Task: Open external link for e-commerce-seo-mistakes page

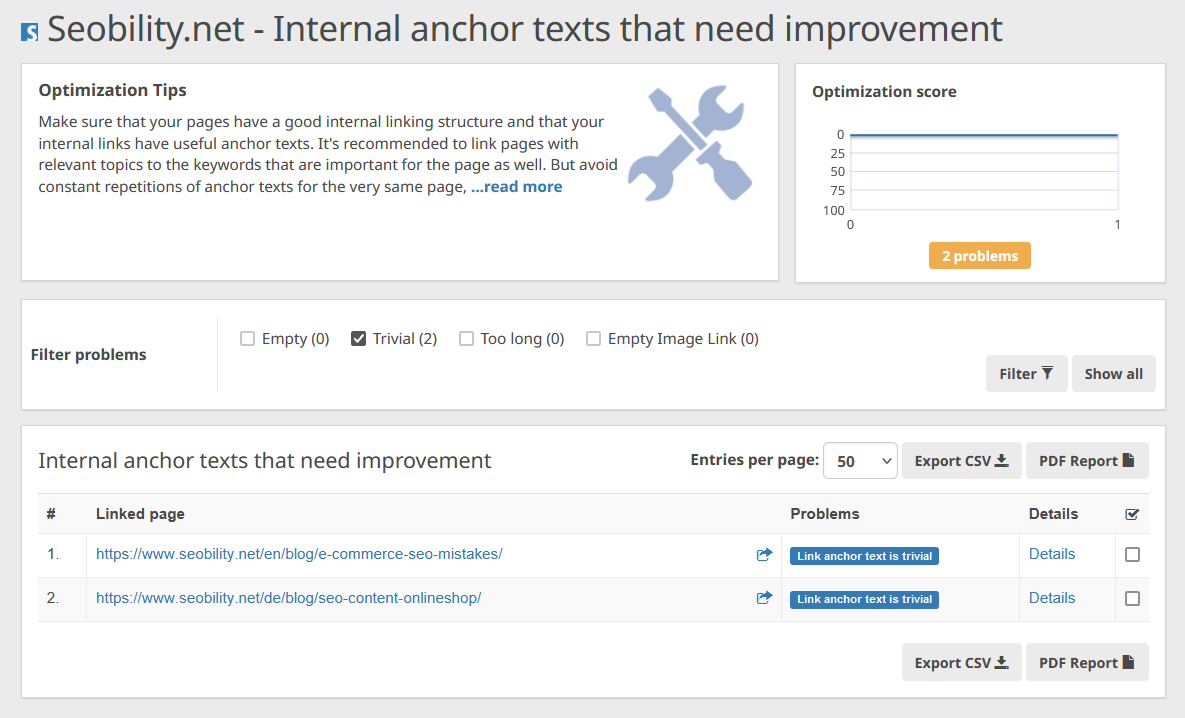Action: click(x=765, y=554)
